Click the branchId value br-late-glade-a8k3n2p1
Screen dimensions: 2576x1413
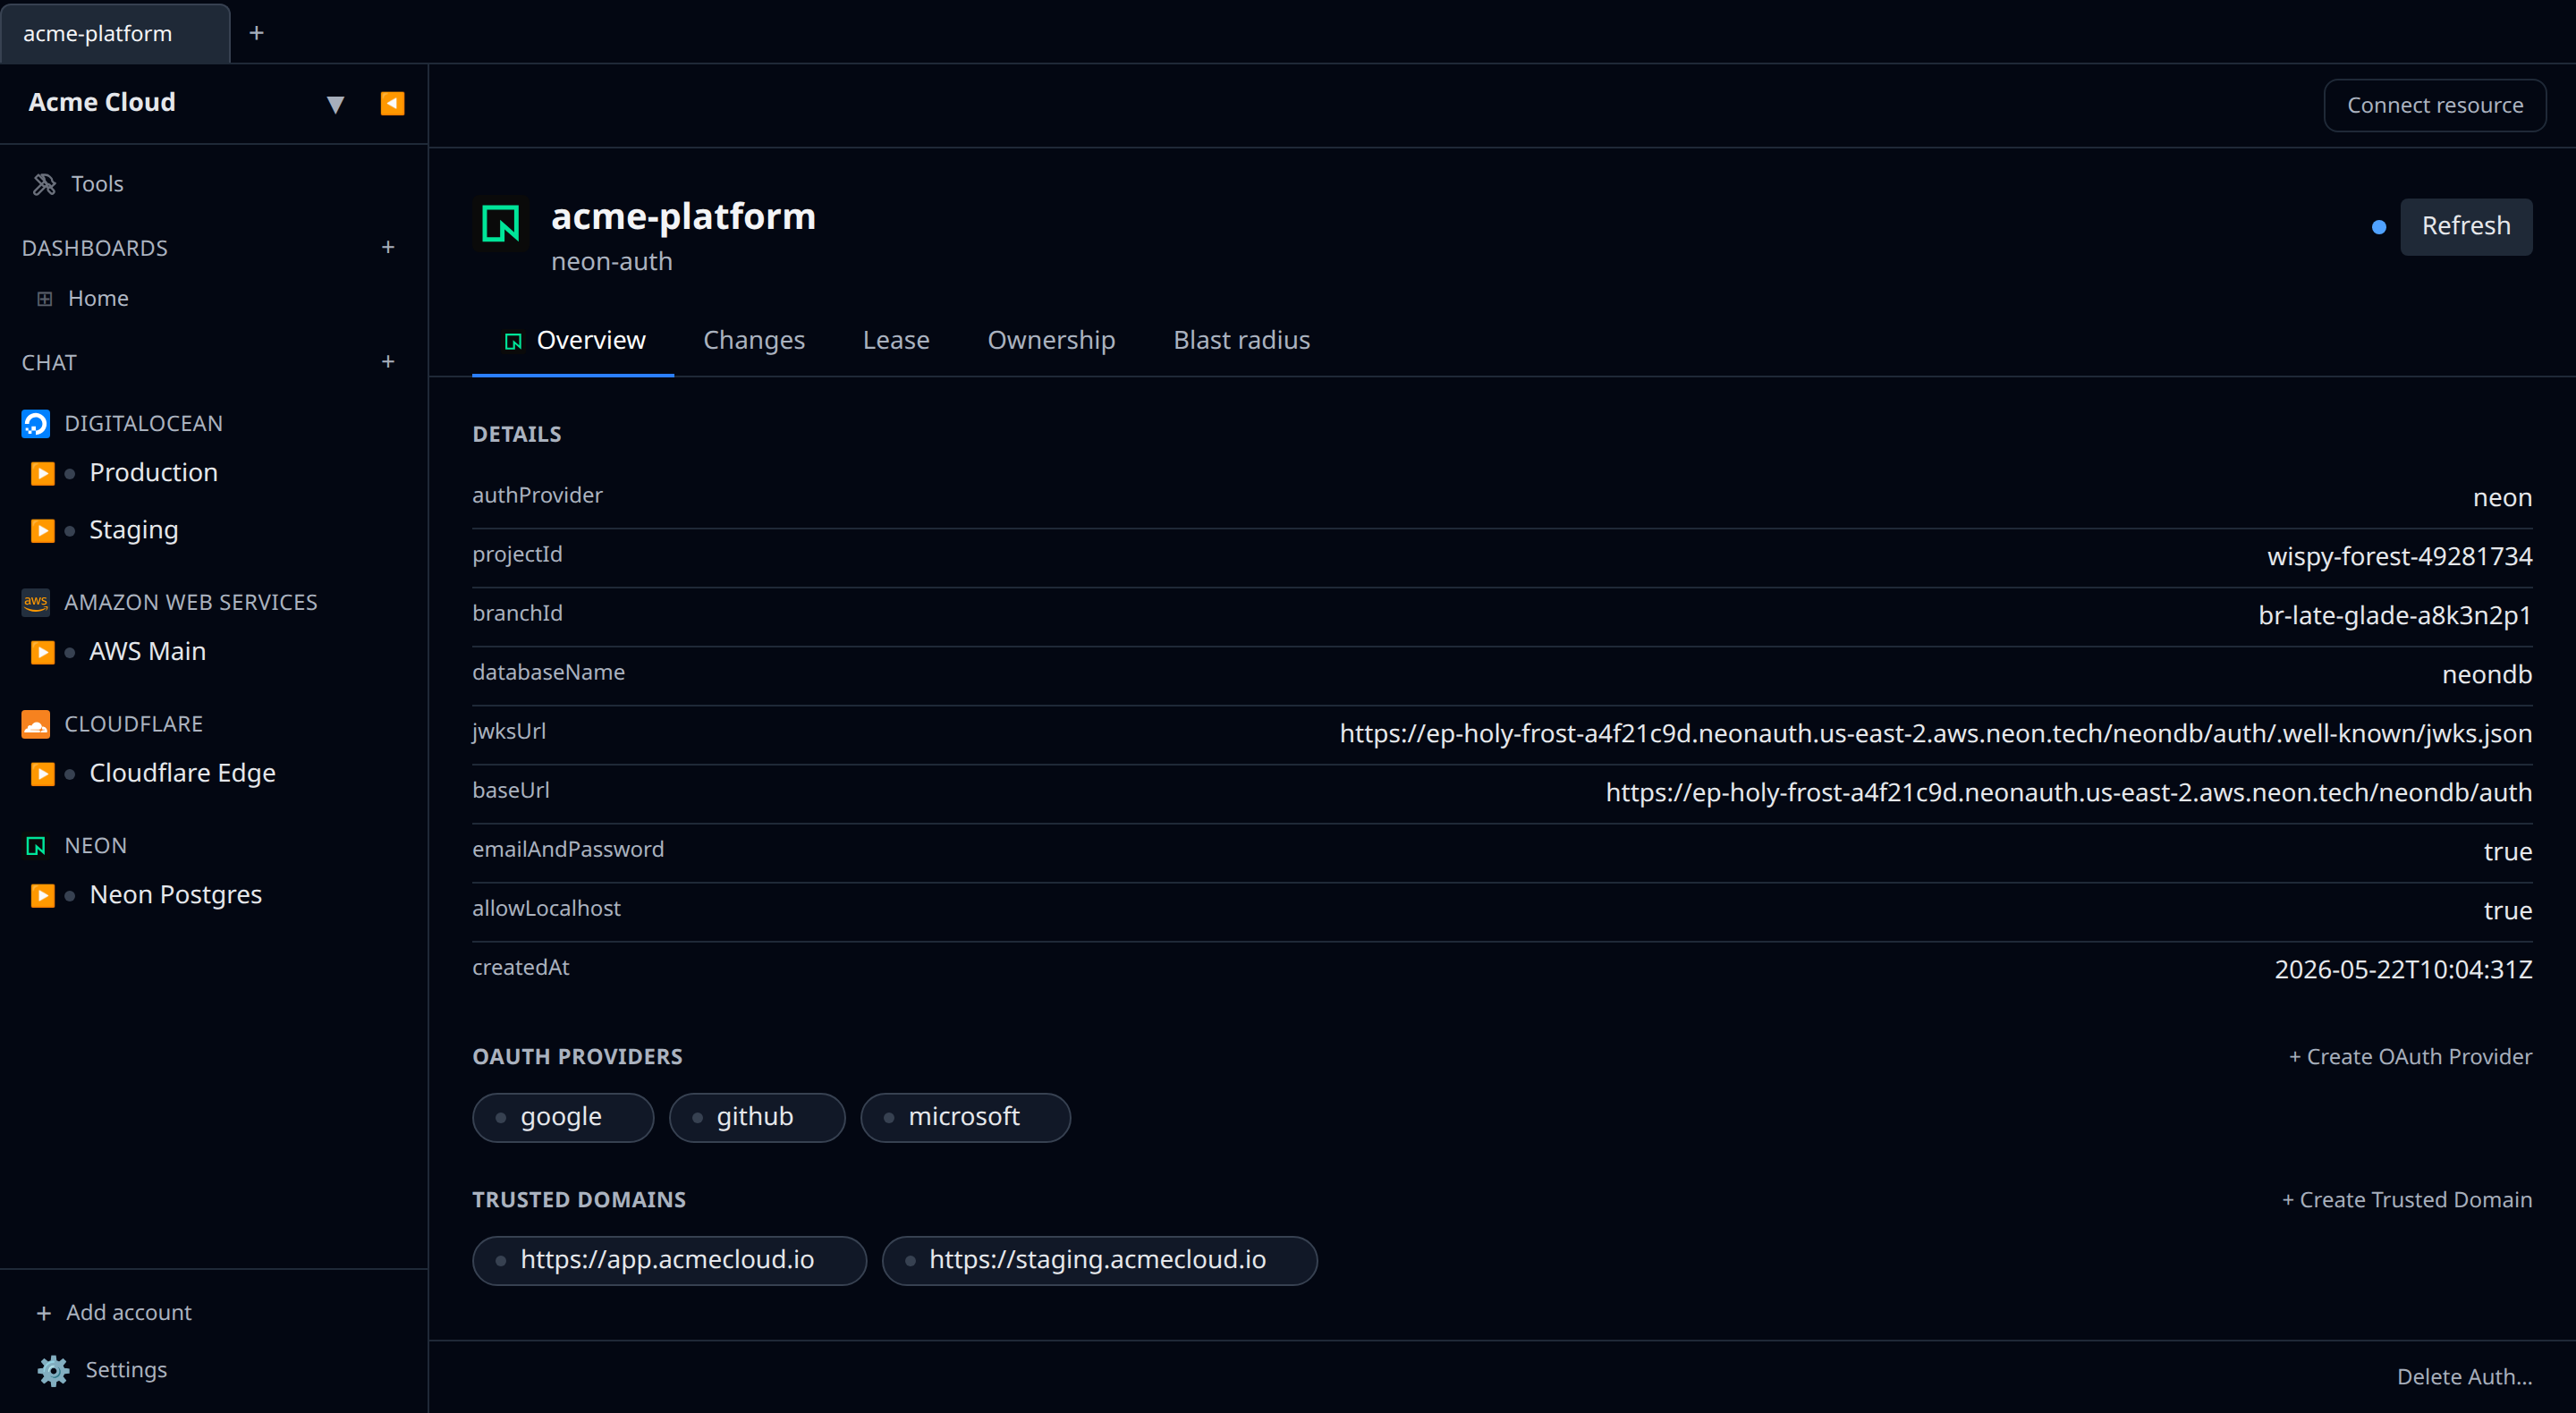pyautogui.click(x=2394, y=615)
